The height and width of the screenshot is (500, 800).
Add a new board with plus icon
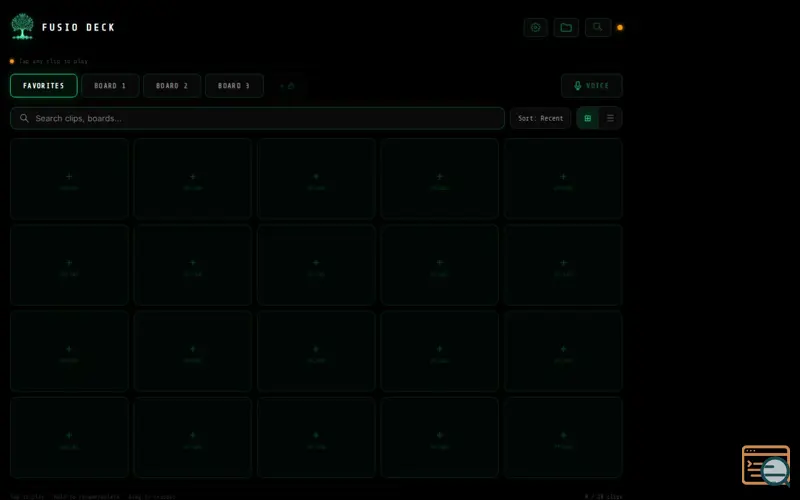pos(287,86)
